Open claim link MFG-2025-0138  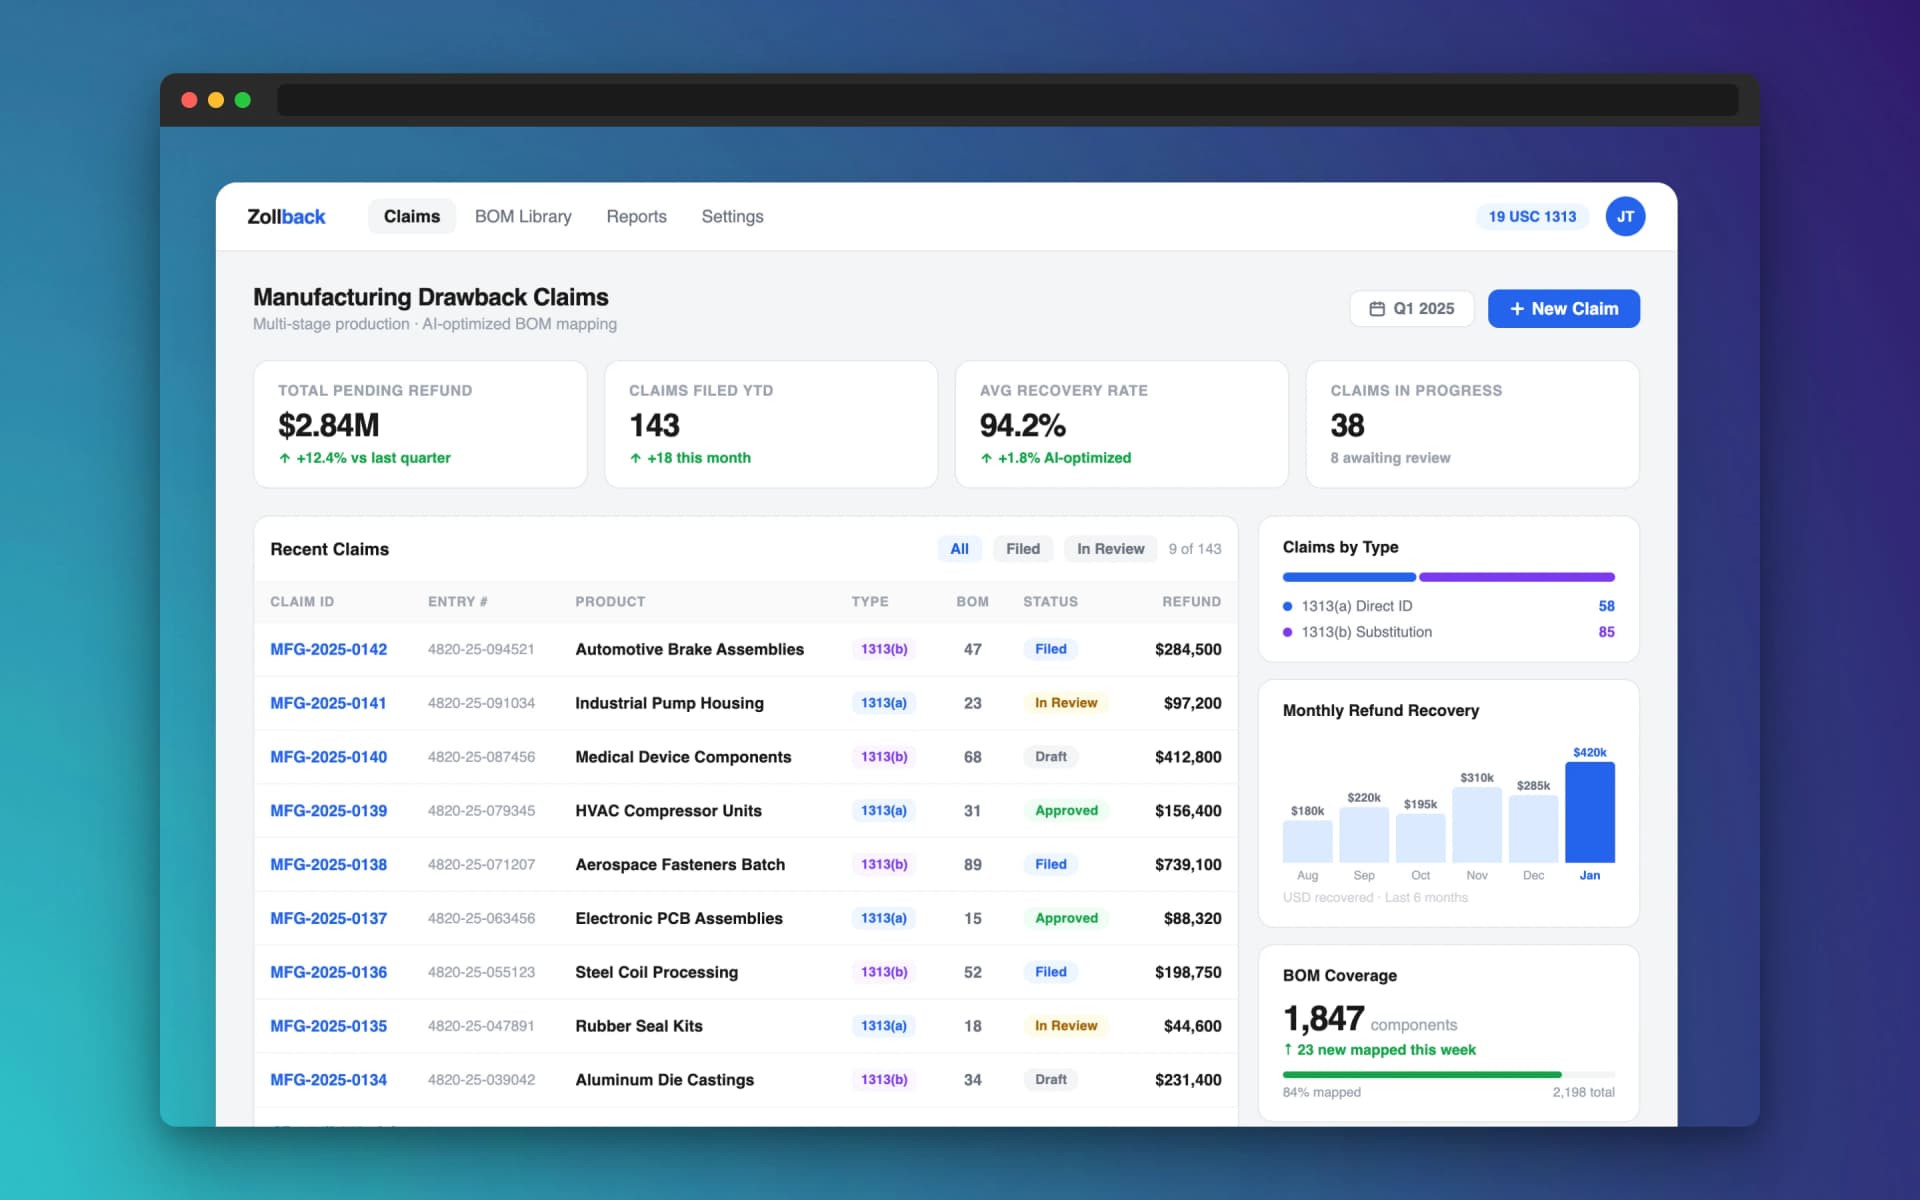(328, 865)
